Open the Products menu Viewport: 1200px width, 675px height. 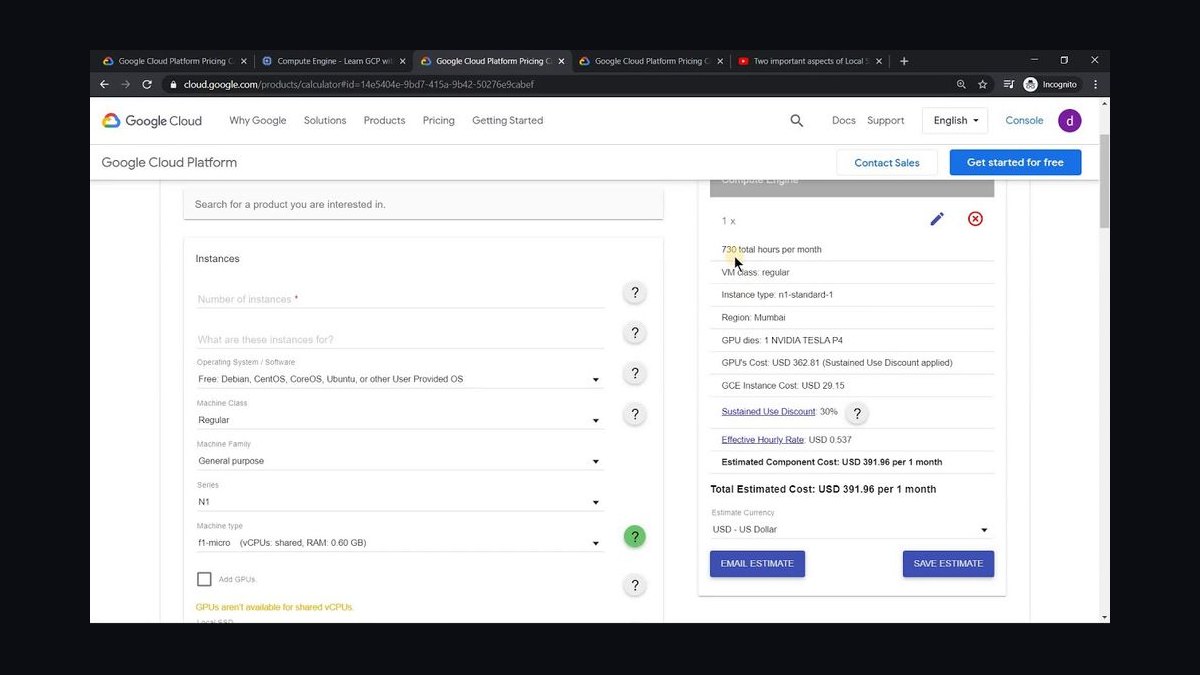point(385,121)
